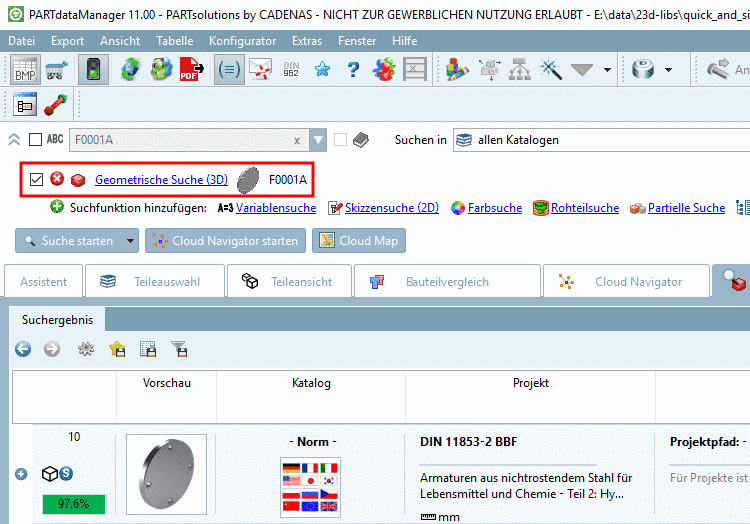The image size is (750, 524).
Task: Click the gray forward arrow in results
Action: (x=52, y=349)
